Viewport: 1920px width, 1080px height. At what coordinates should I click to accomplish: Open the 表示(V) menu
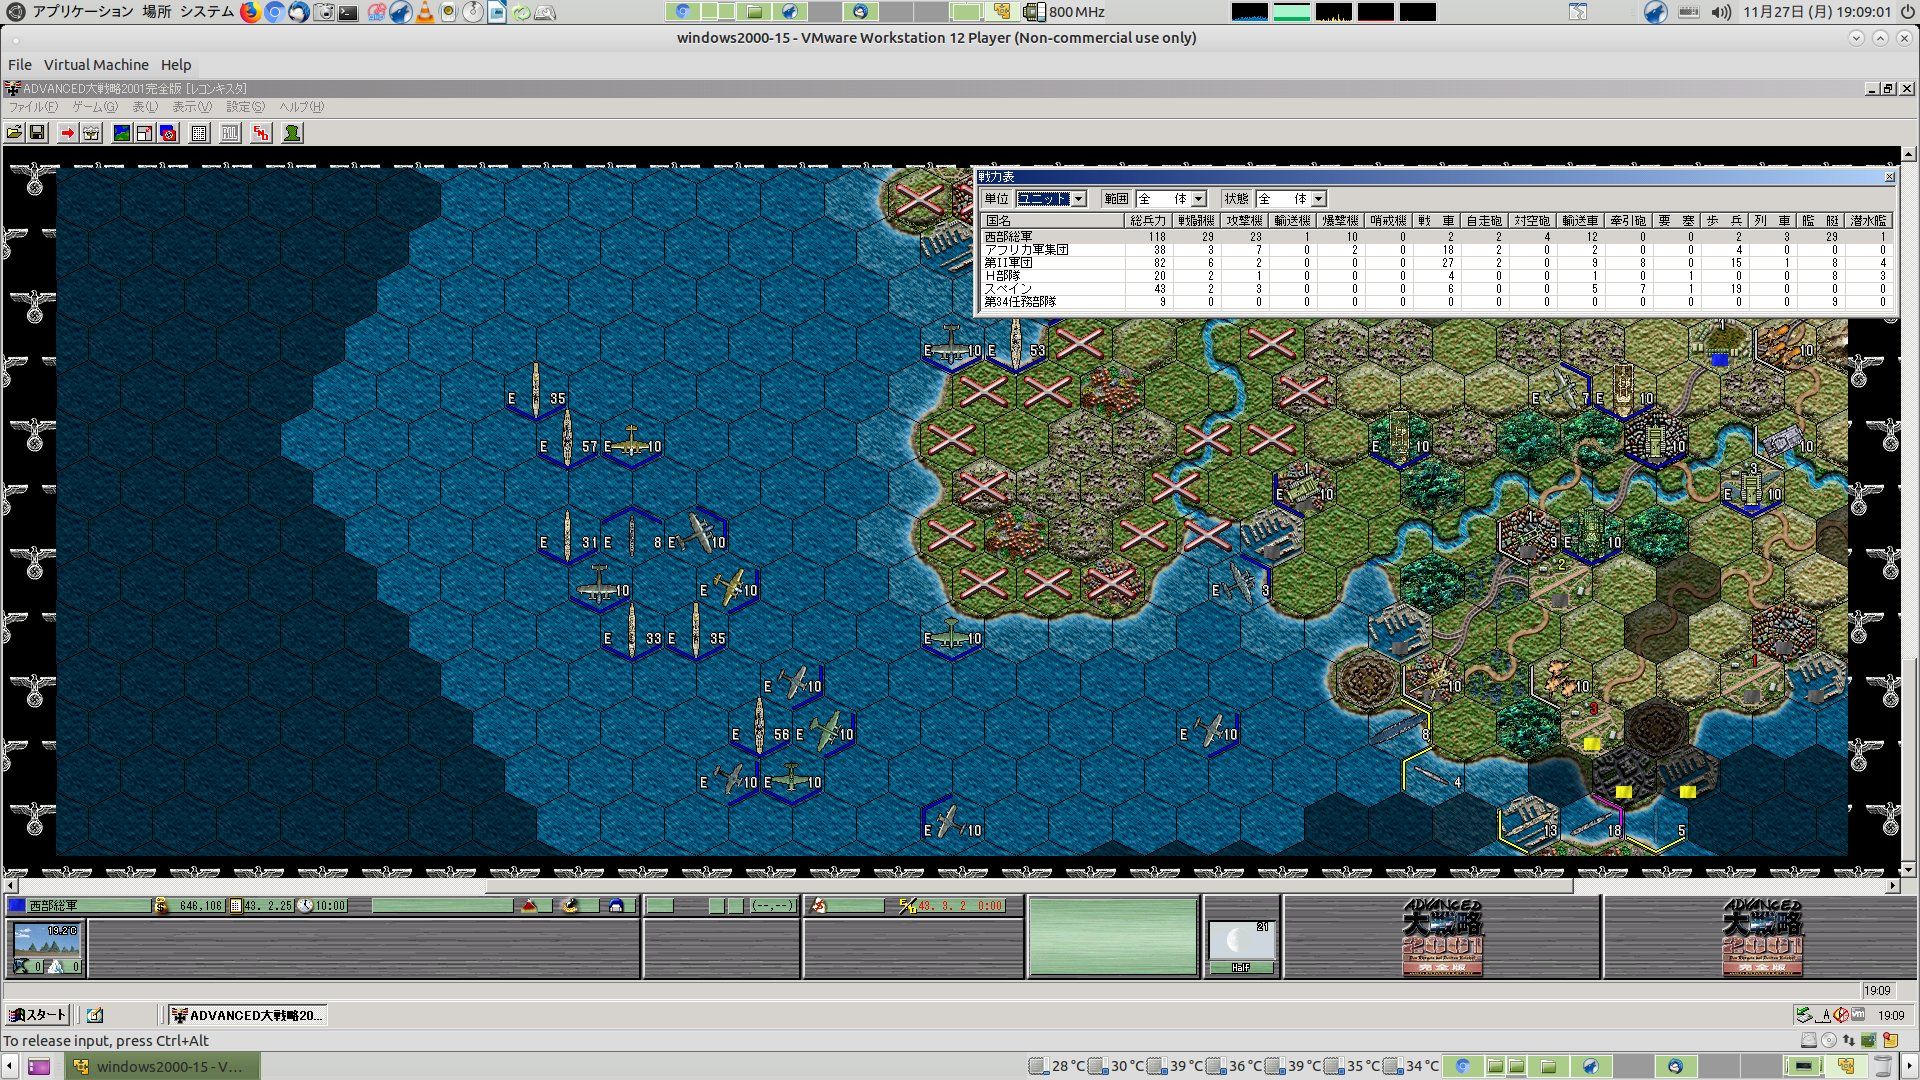192,107
